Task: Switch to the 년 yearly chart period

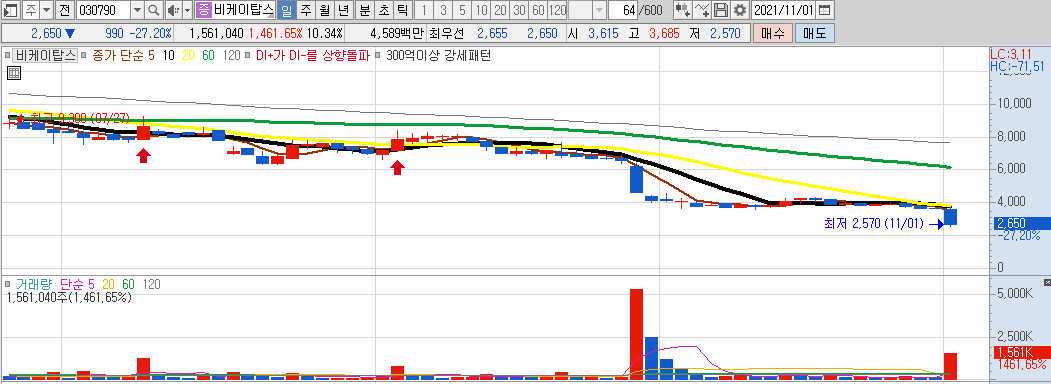Action: 343,10
